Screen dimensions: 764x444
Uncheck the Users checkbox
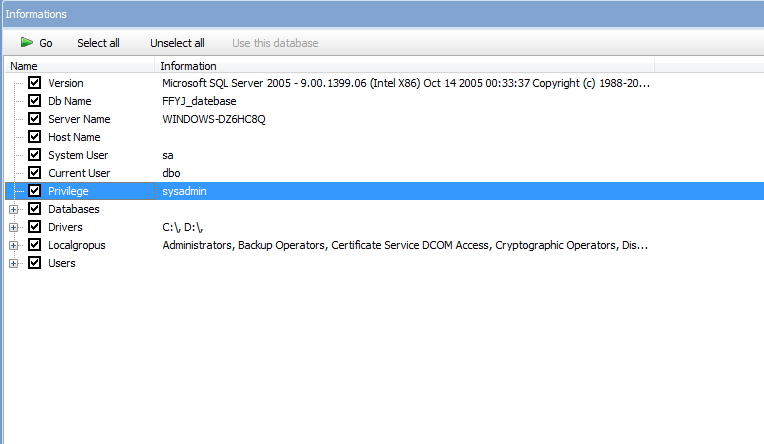[x=34, y=263]
